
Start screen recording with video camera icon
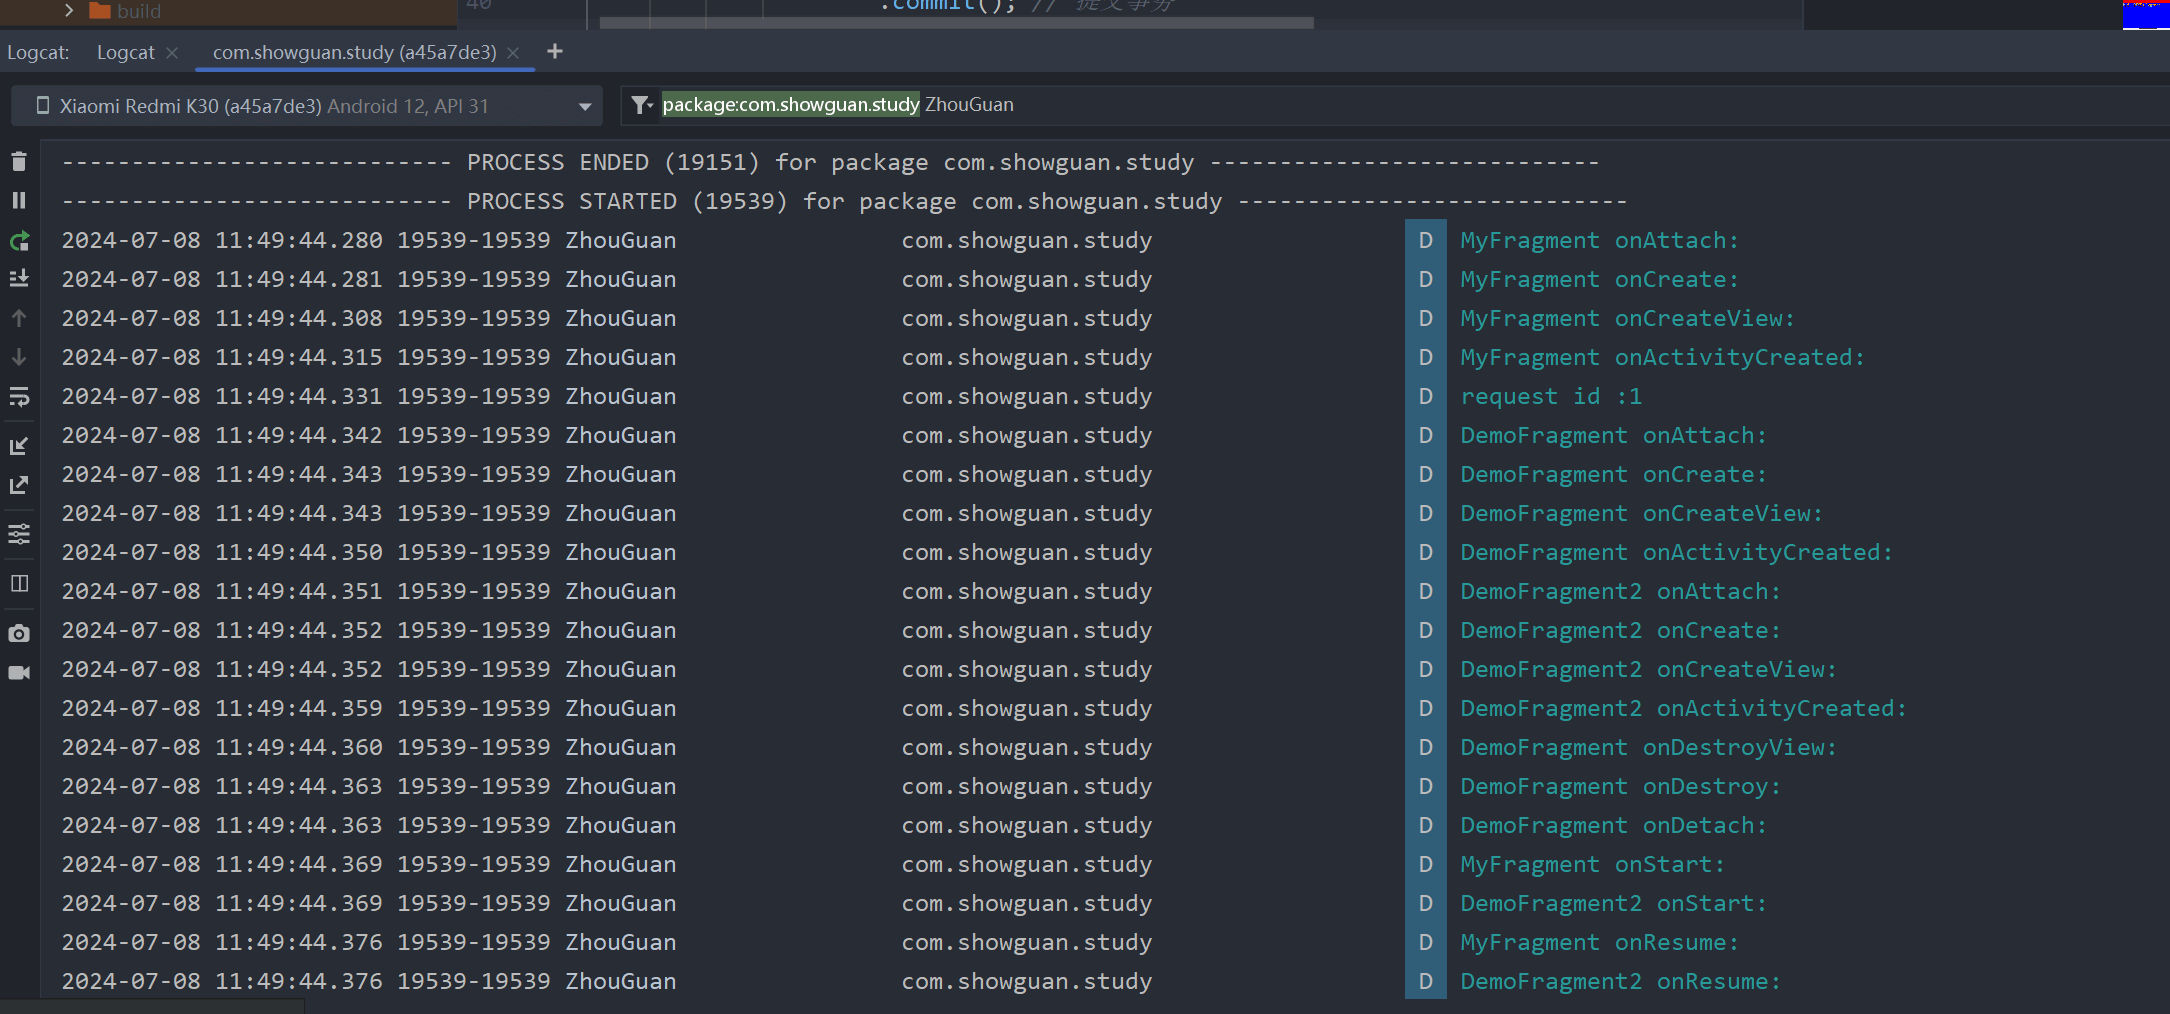(19, 672)
